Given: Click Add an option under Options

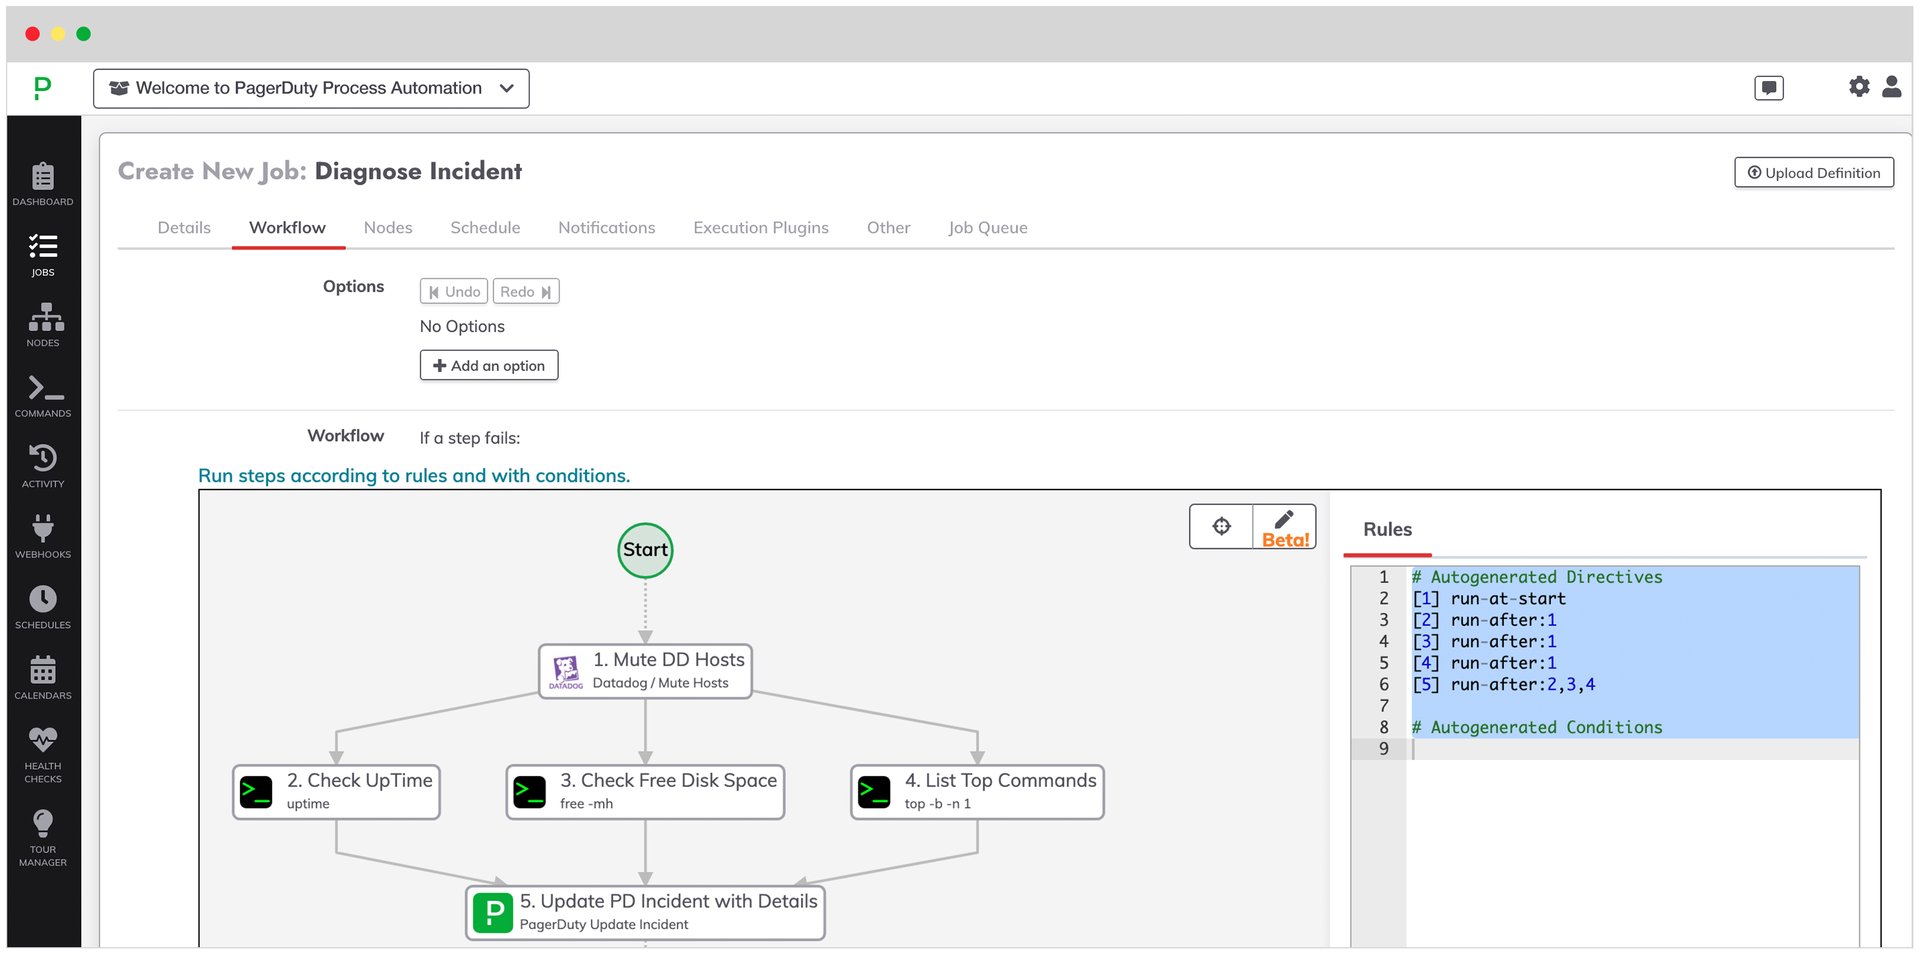Looking at the screenshot, I should point(488,365).
